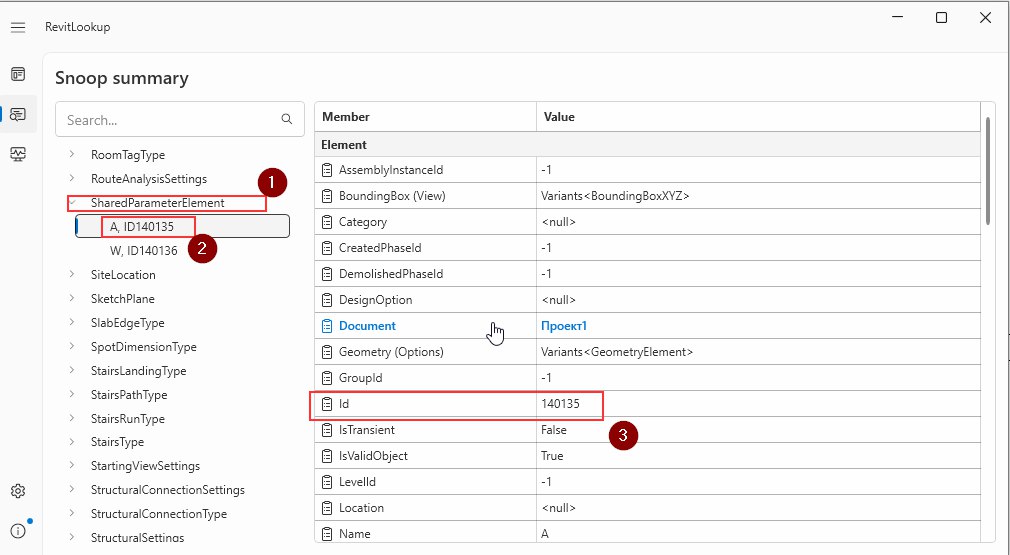This screenshot has width=1010, height=555.
Task: Open Settings gear in sidebar
Action: 18,491
